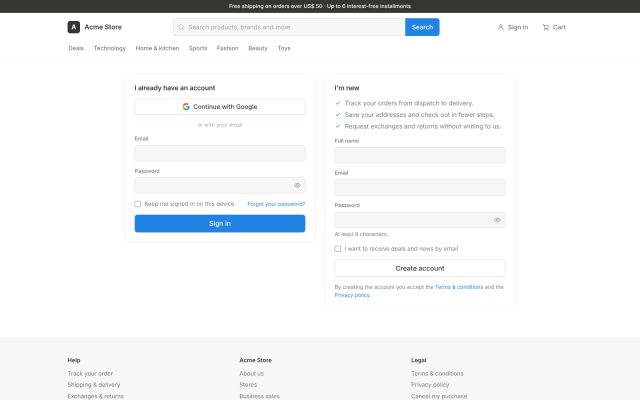Open Track your order footer link
The image size is (640, 400).
(x=90, y=373)
